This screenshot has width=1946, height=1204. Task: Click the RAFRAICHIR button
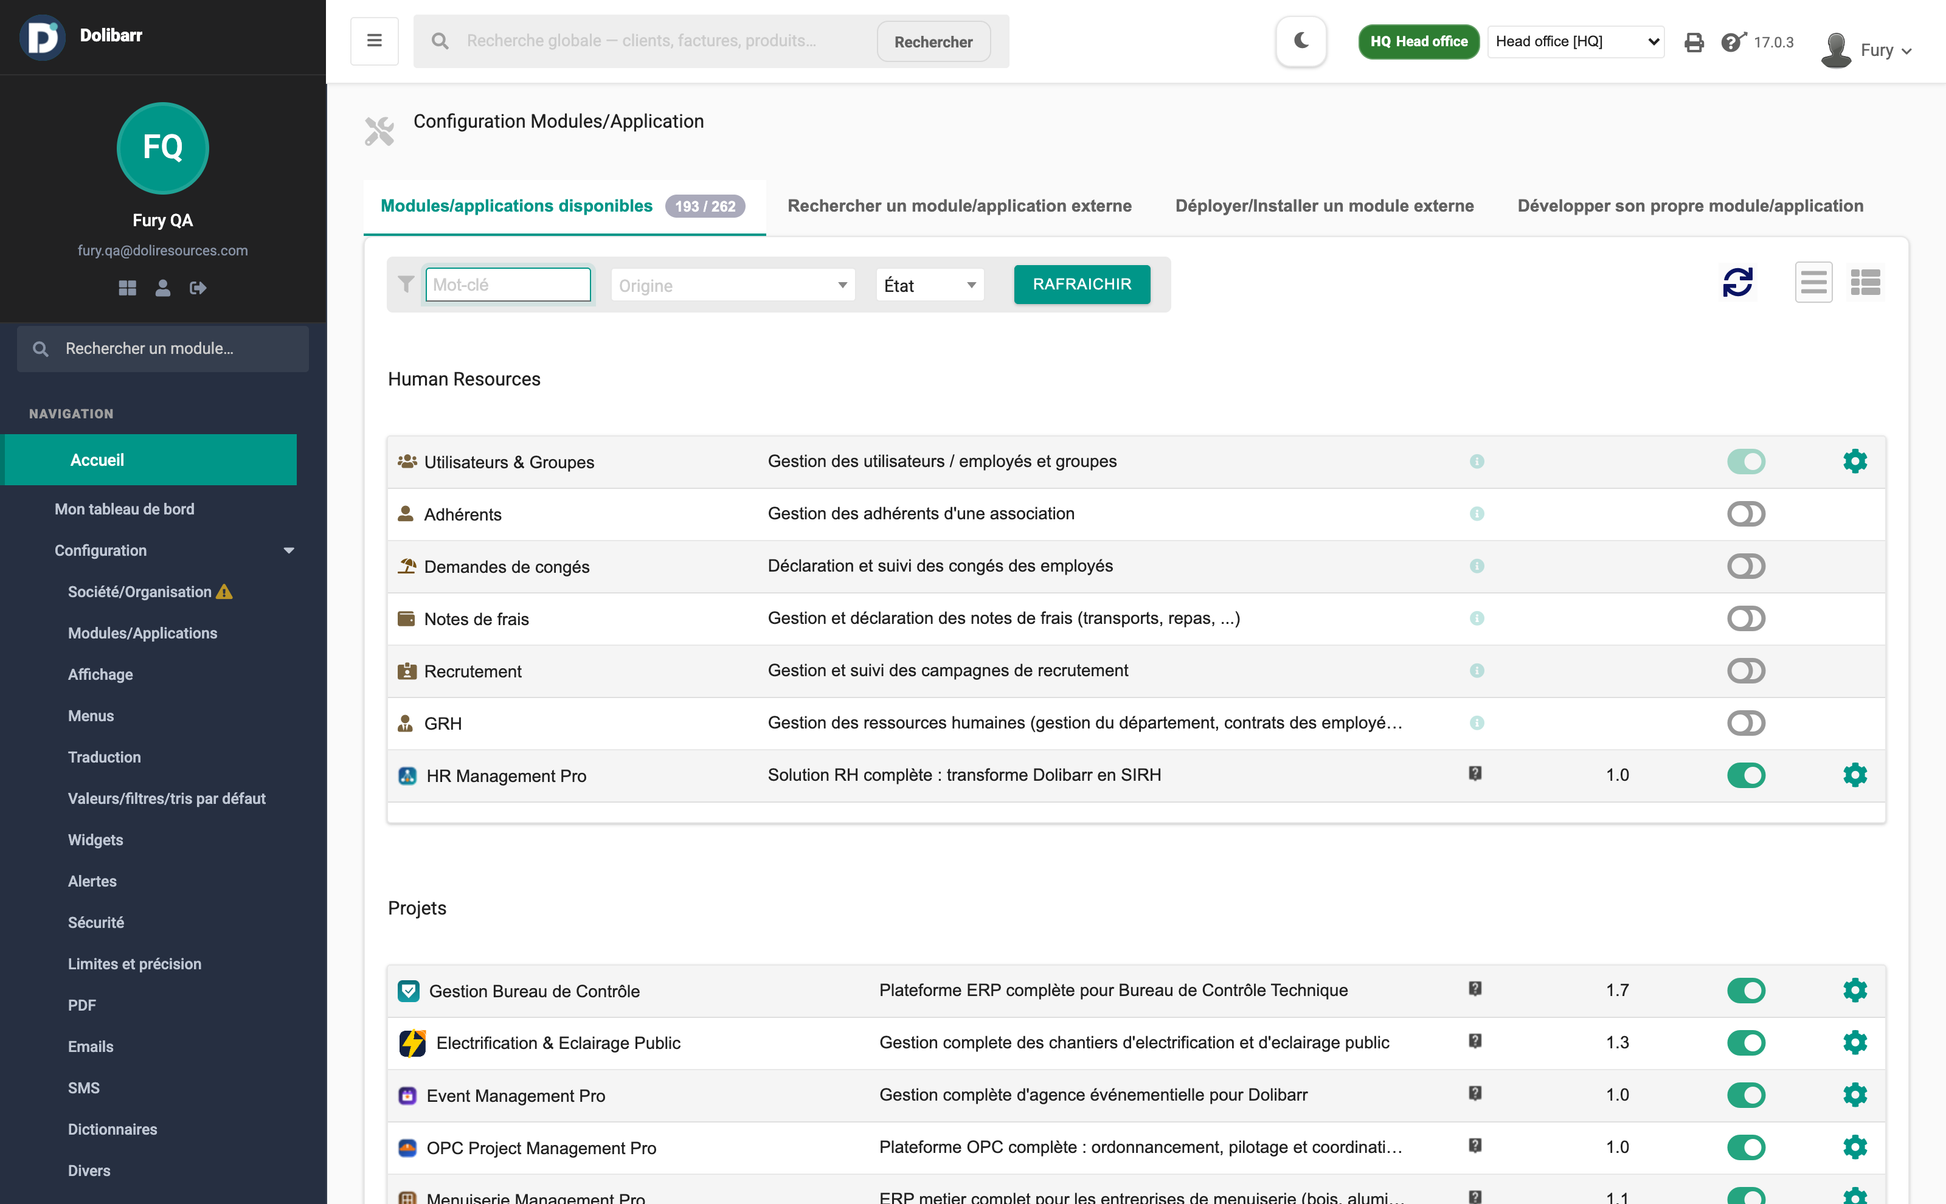click(x=1082, y=284)
